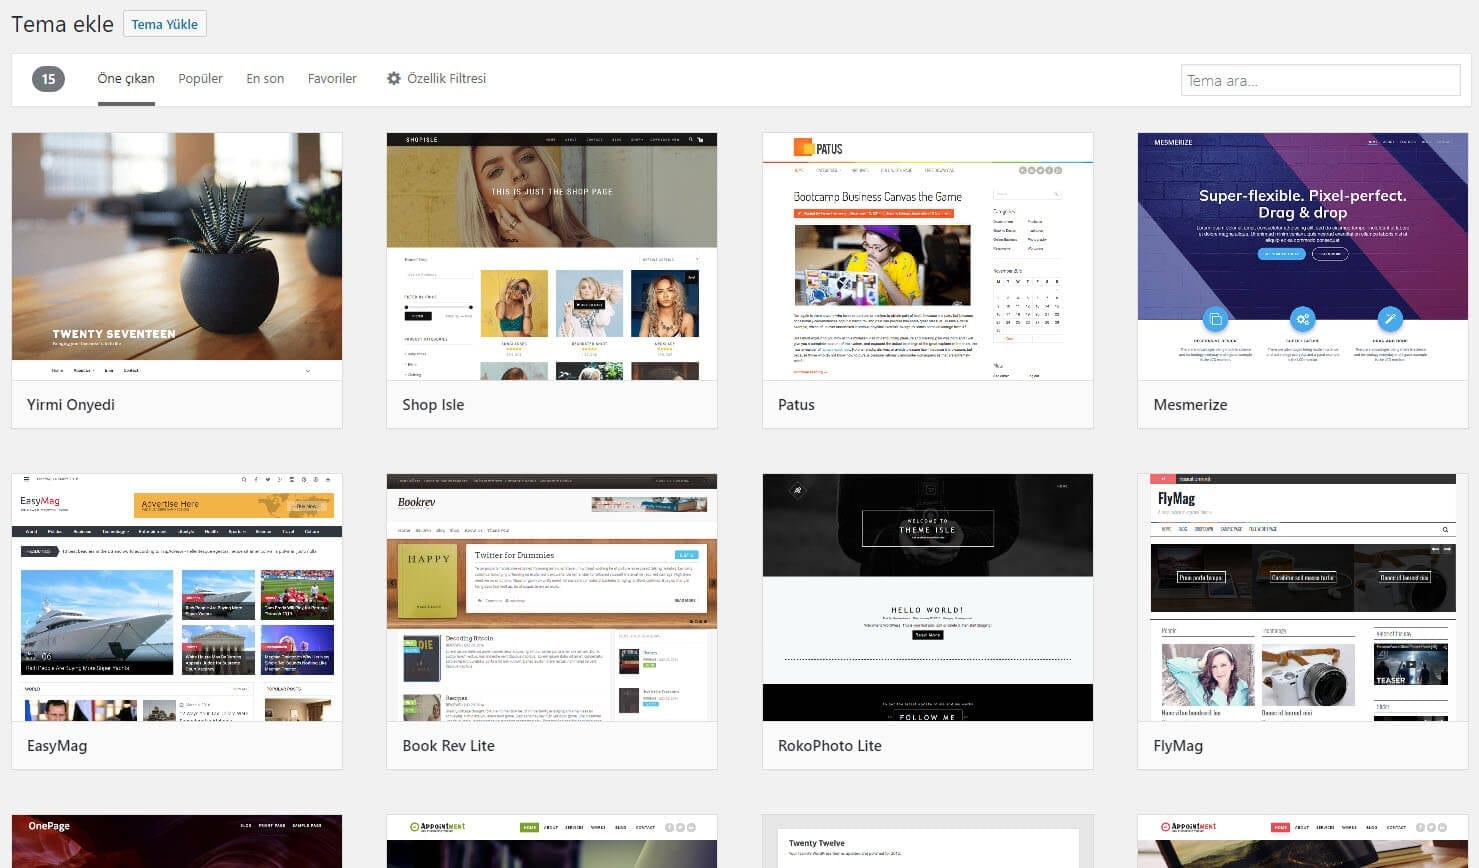
Task: Switch to the Popüler tab
Action: coord(200,78)
